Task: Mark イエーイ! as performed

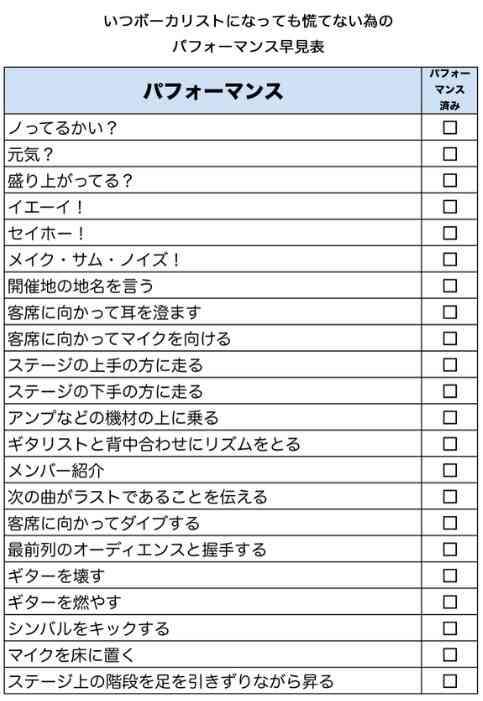Action: pos(449,207)
